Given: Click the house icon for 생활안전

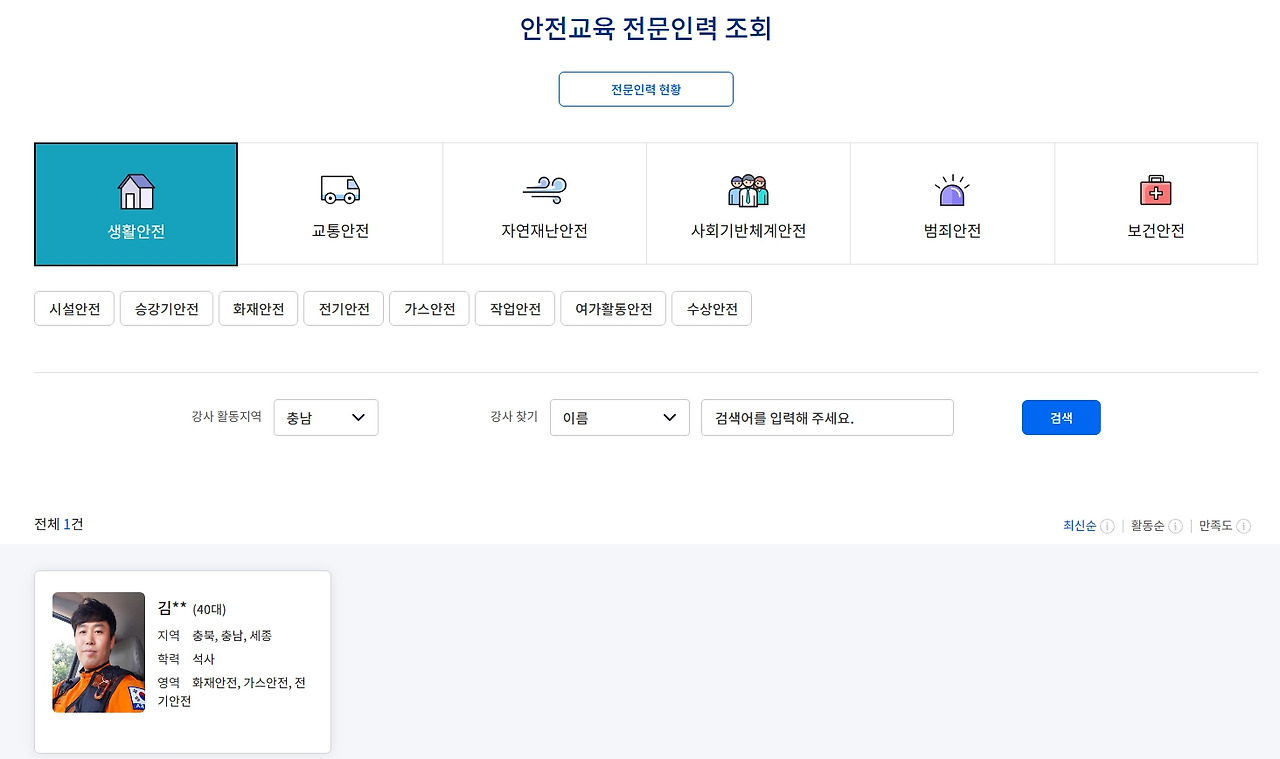Looking at the screenshot, I should pos(136,191).
